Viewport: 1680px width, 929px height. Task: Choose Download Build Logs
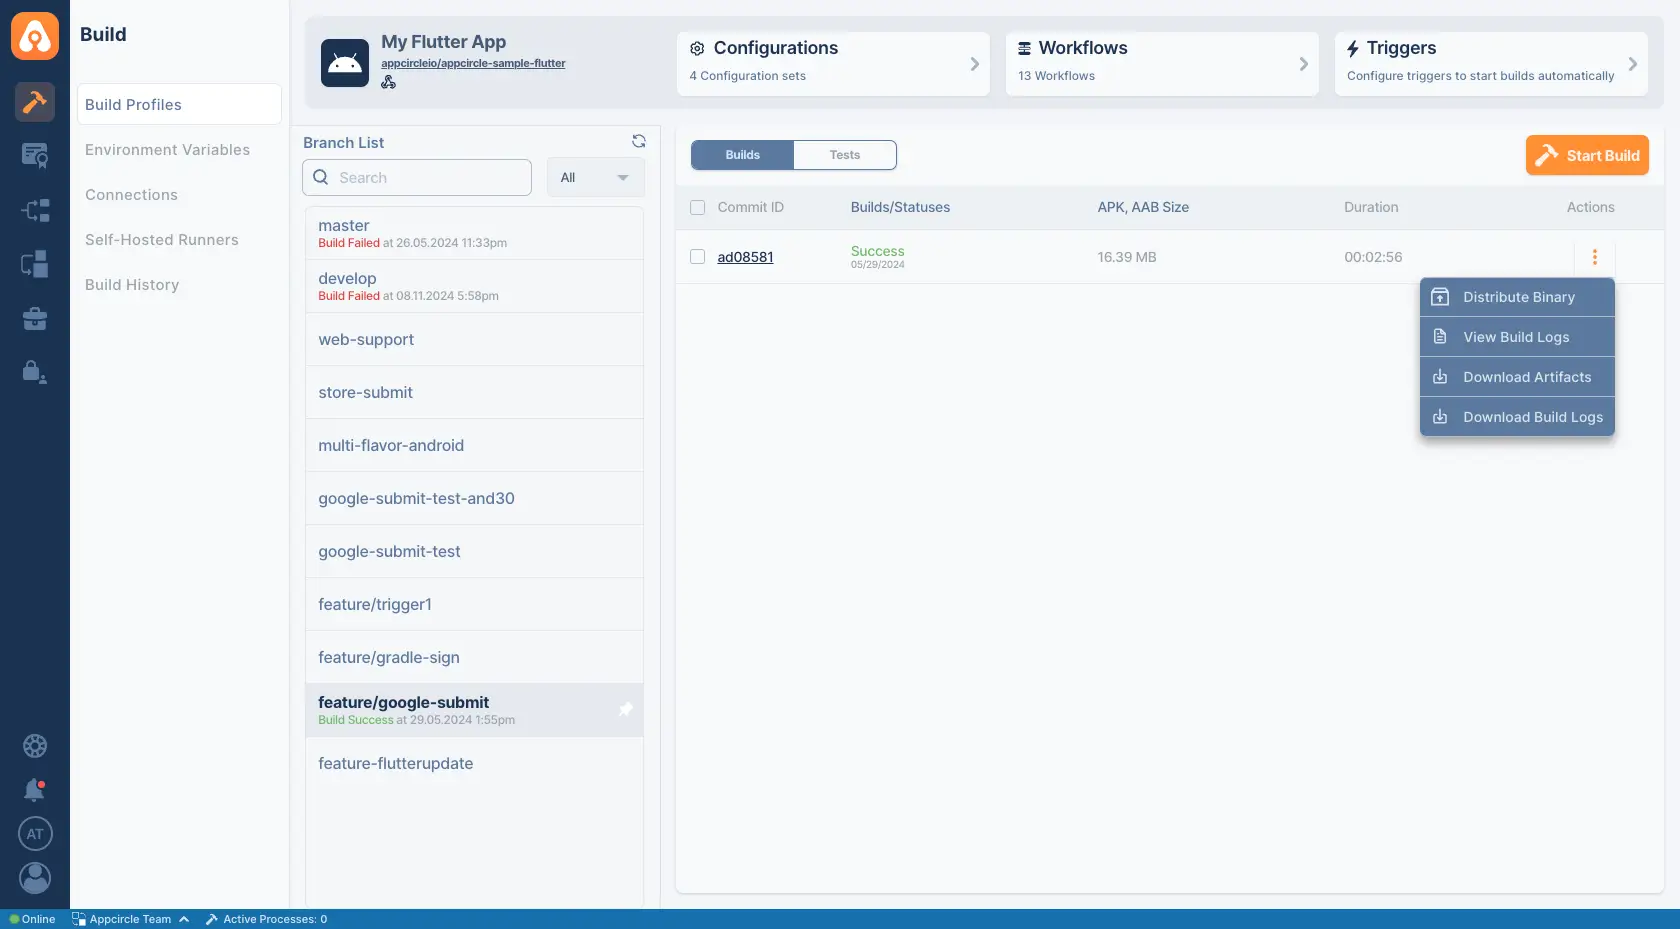pos(1518,417)
